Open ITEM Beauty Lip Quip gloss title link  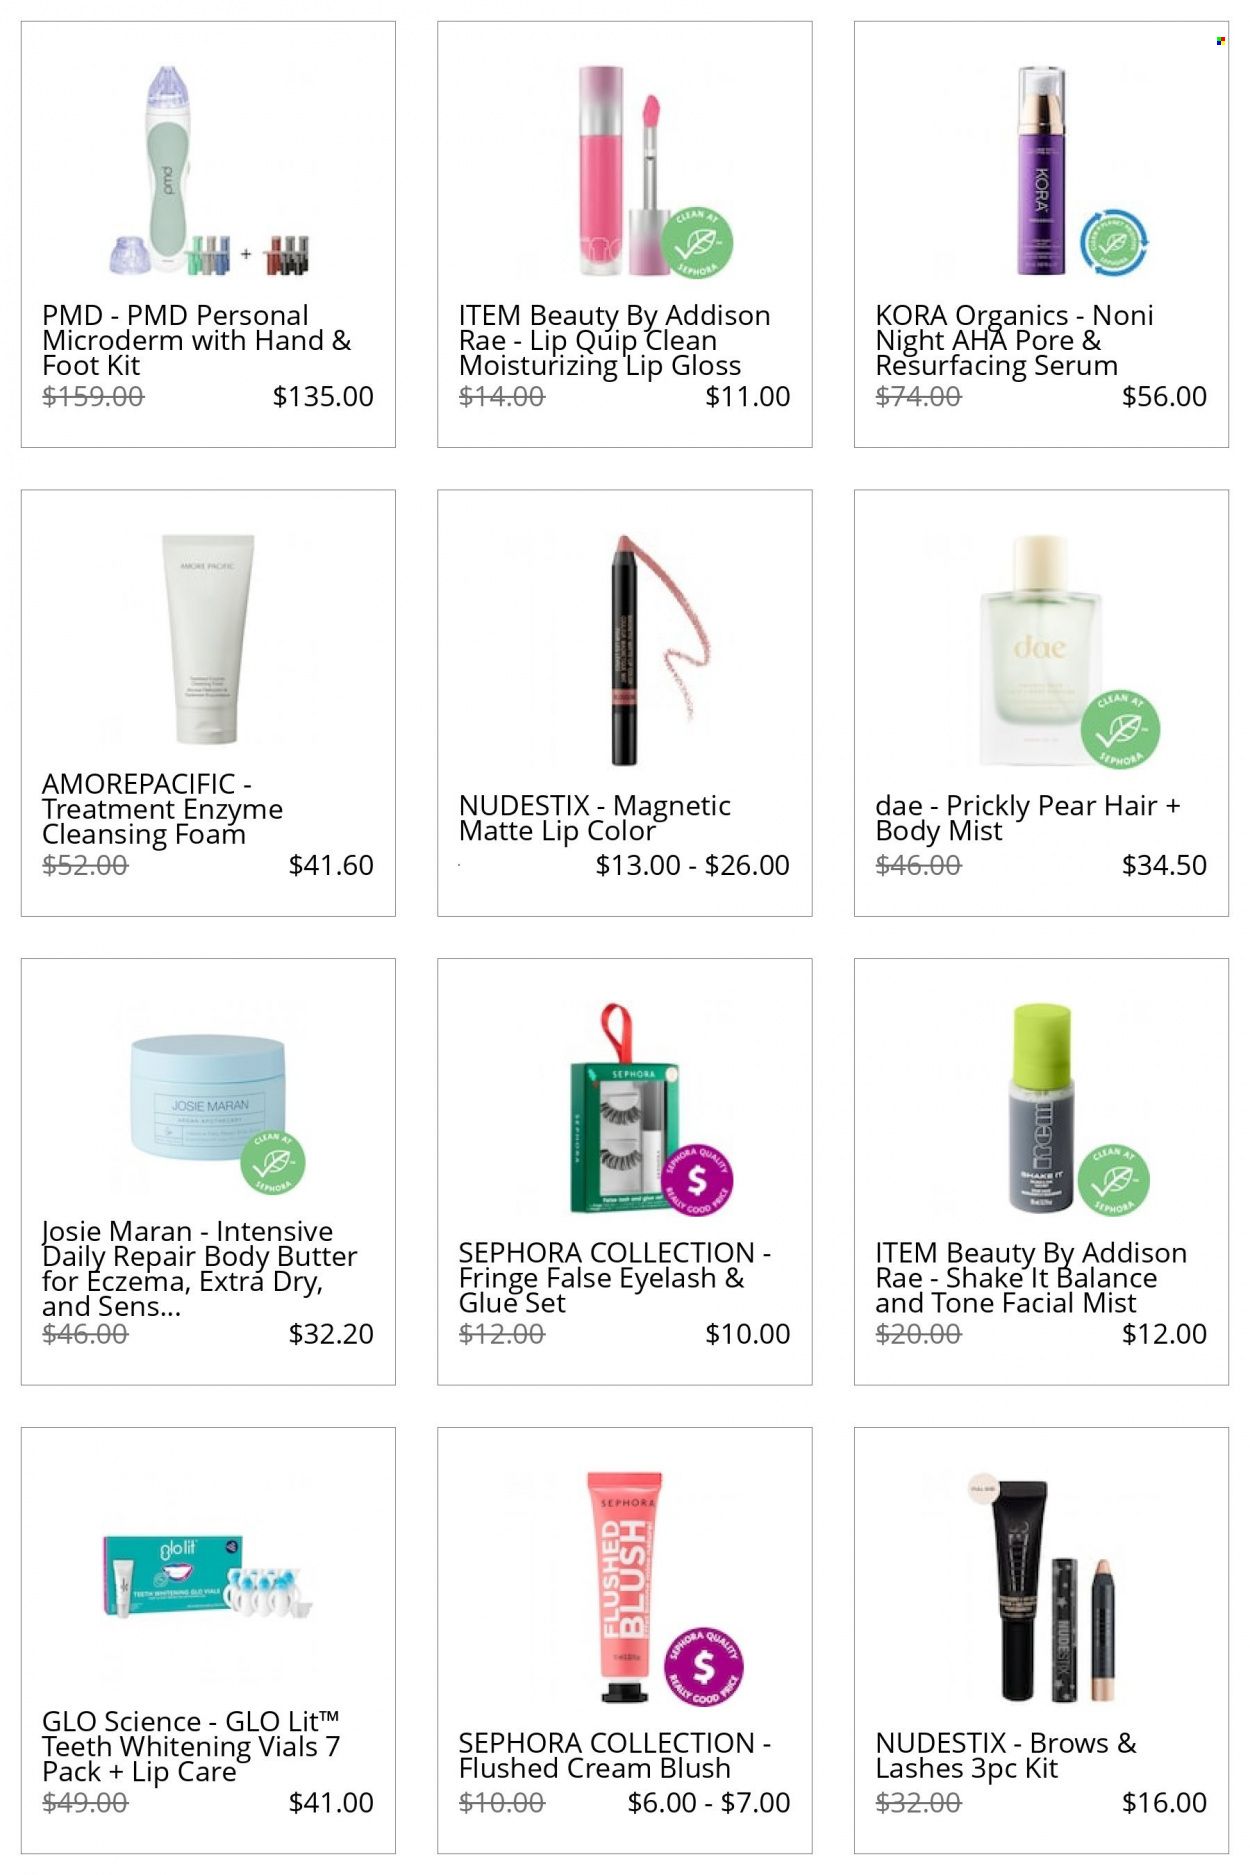pos(614,340)
